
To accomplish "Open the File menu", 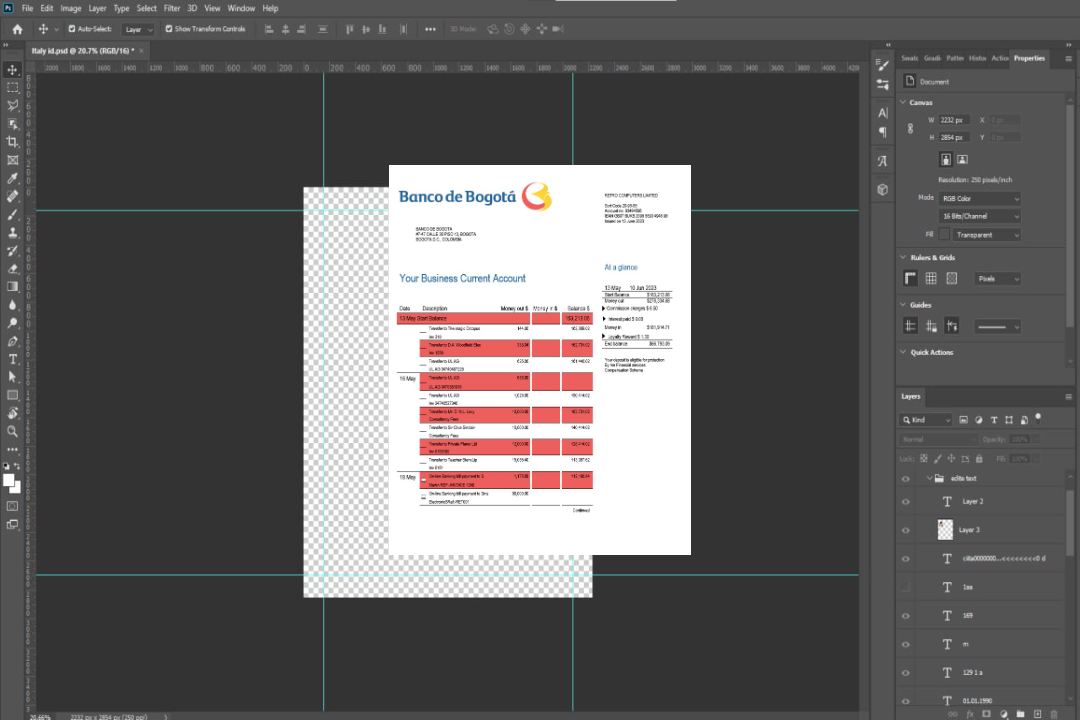I will click(x=28, y=8).
